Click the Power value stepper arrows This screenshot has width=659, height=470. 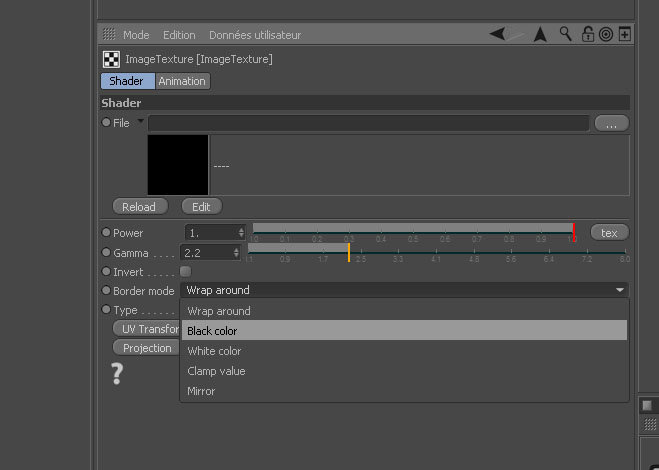(x=241, y=232)
